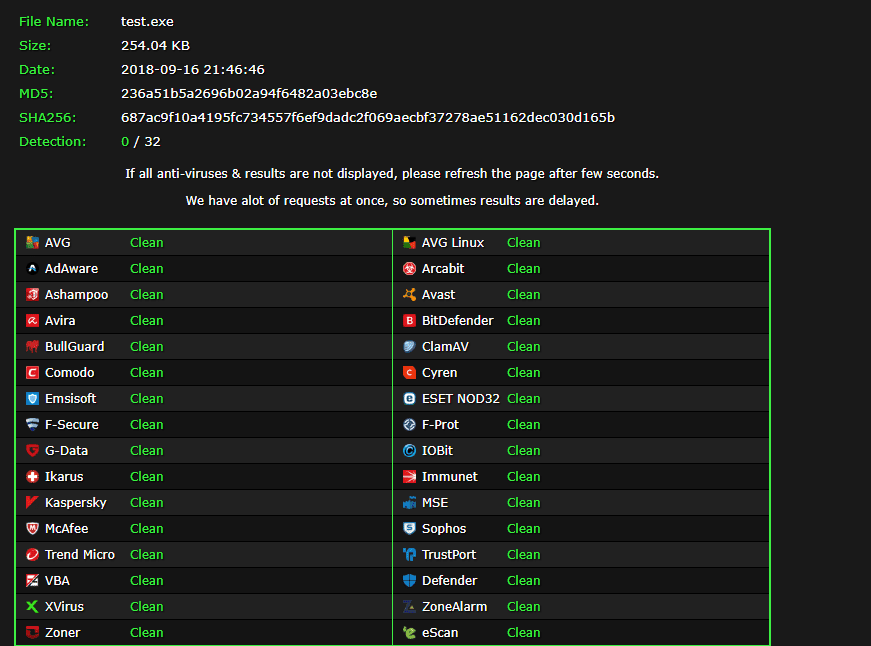Viewport: 871px width, 646px height.
Task: Click the Clean result for ClamAV
Action: [x=523, y=346]
